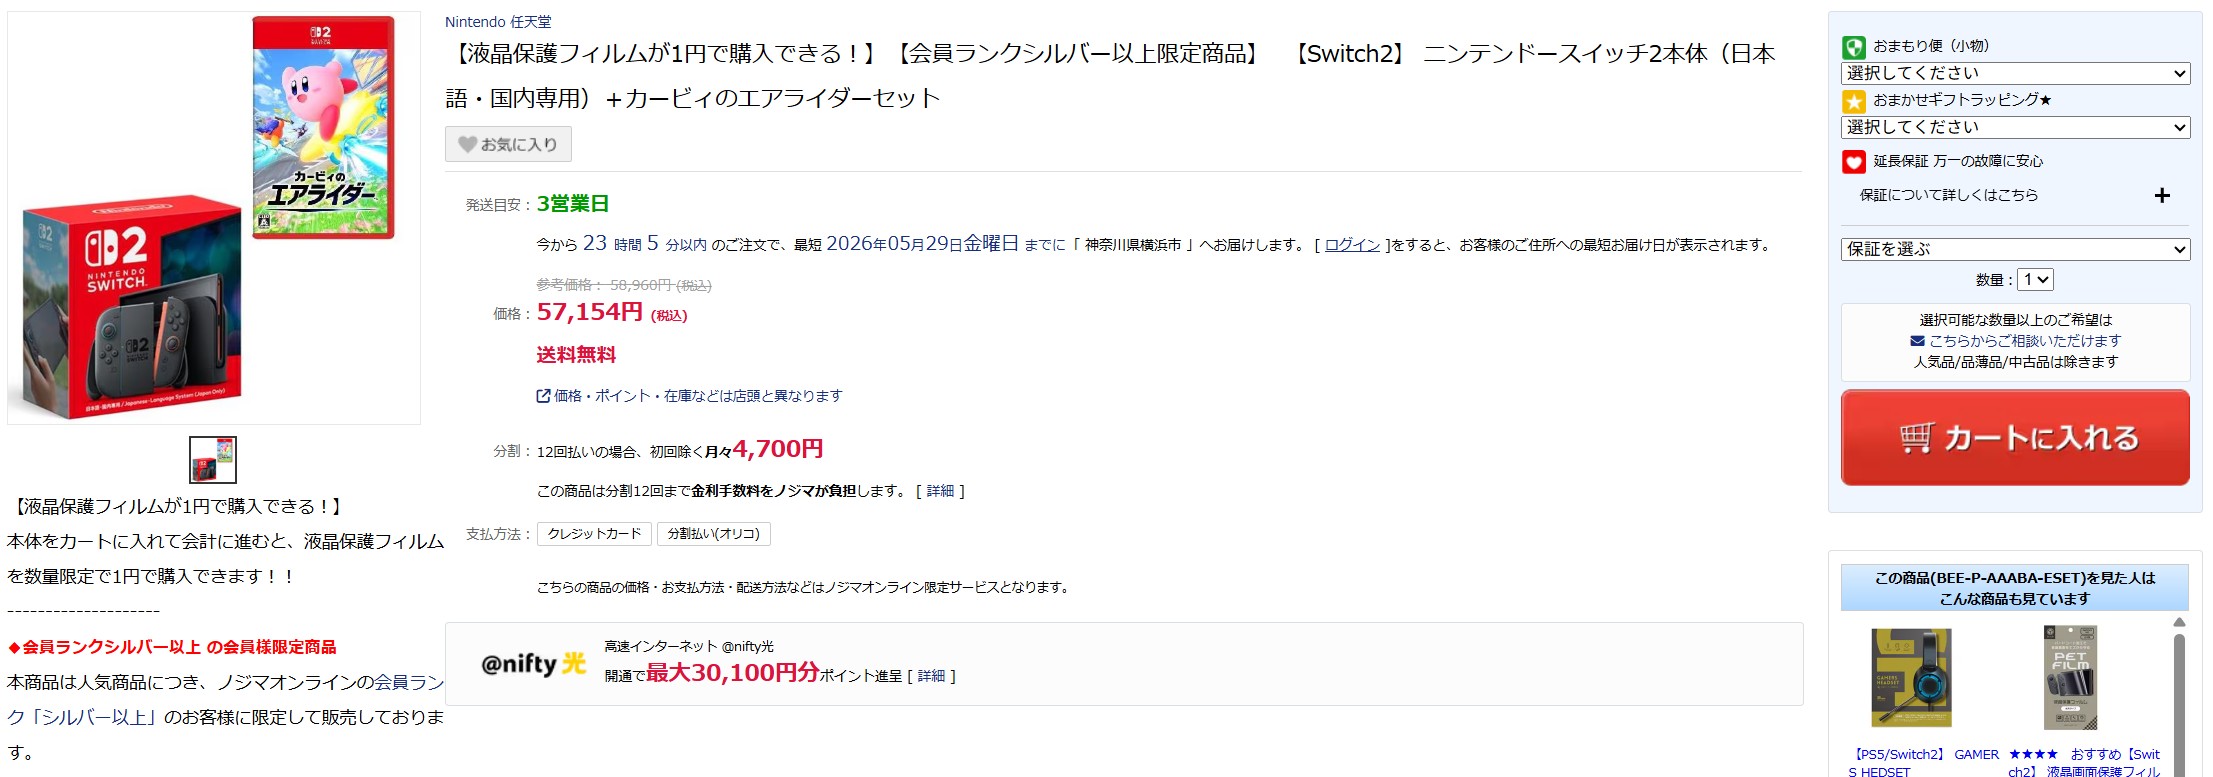Click 保証について詳しくはこちら text
This screenshot has width=2213, height=777.
click(x=1949, y=195)
